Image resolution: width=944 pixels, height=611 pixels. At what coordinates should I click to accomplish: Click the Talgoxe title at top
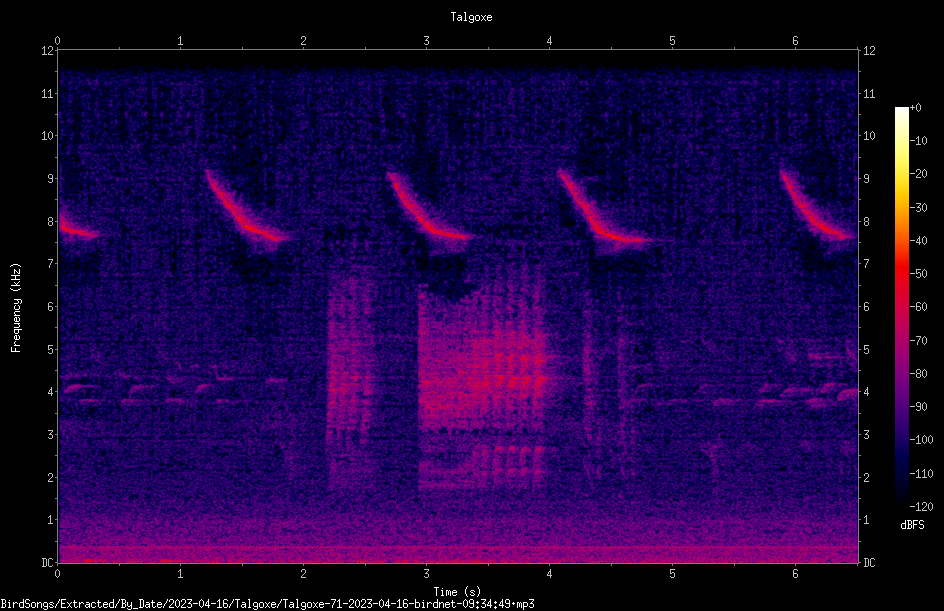(x=471, y=17)
